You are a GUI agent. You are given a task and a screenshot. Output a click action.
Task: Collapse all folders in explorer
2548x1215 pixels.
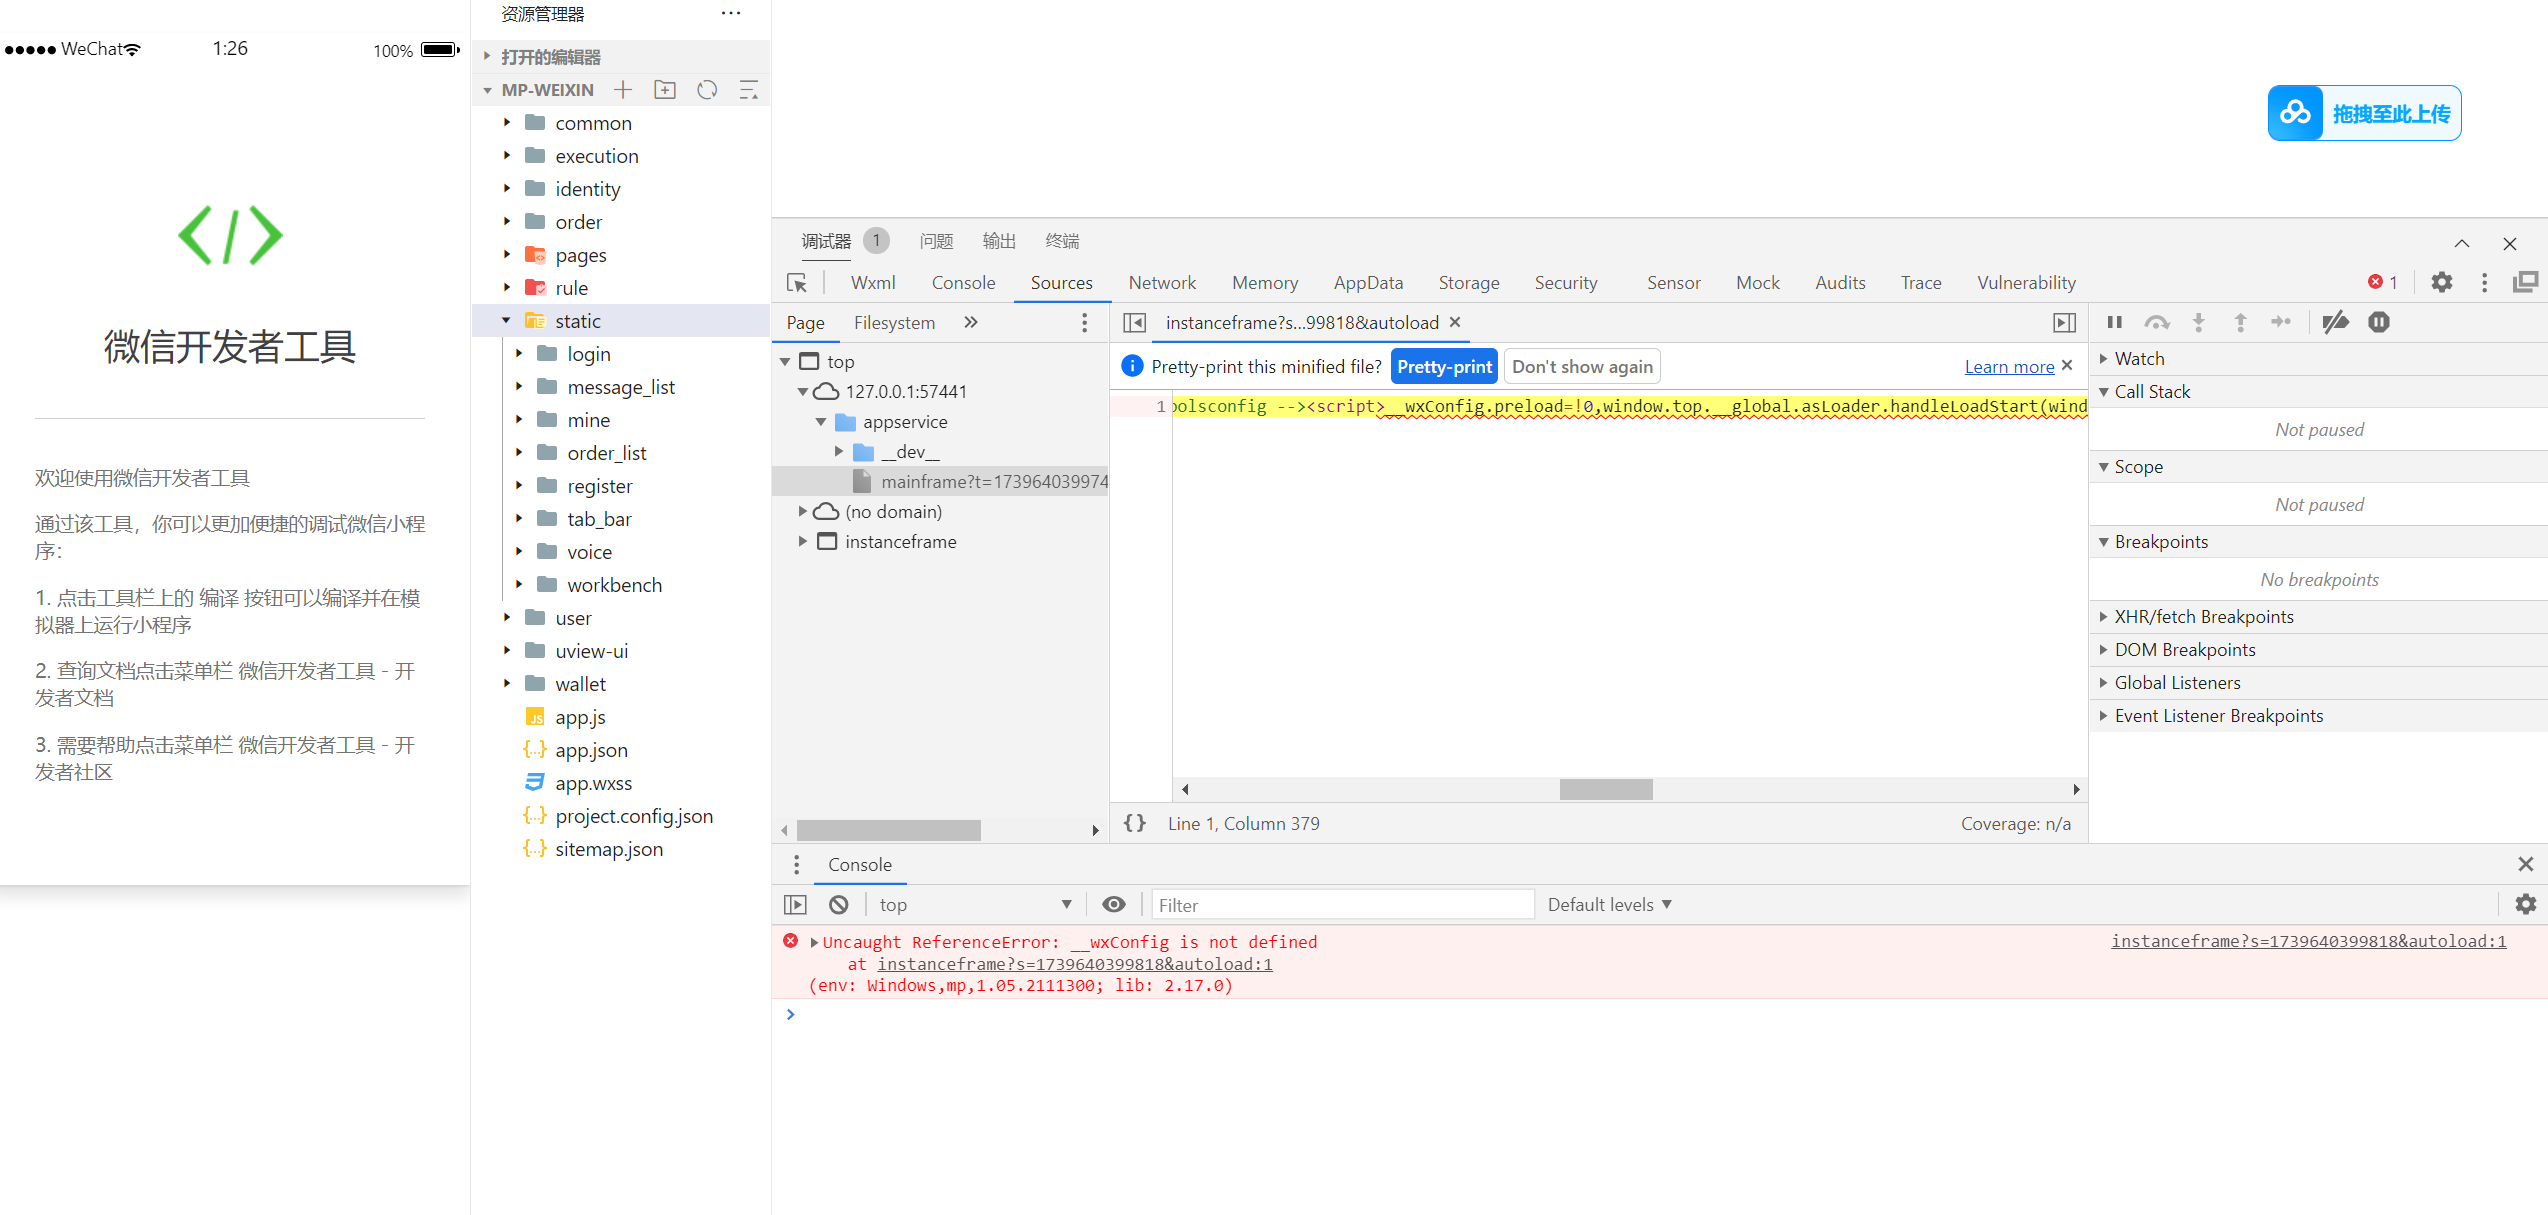(748, 90)
